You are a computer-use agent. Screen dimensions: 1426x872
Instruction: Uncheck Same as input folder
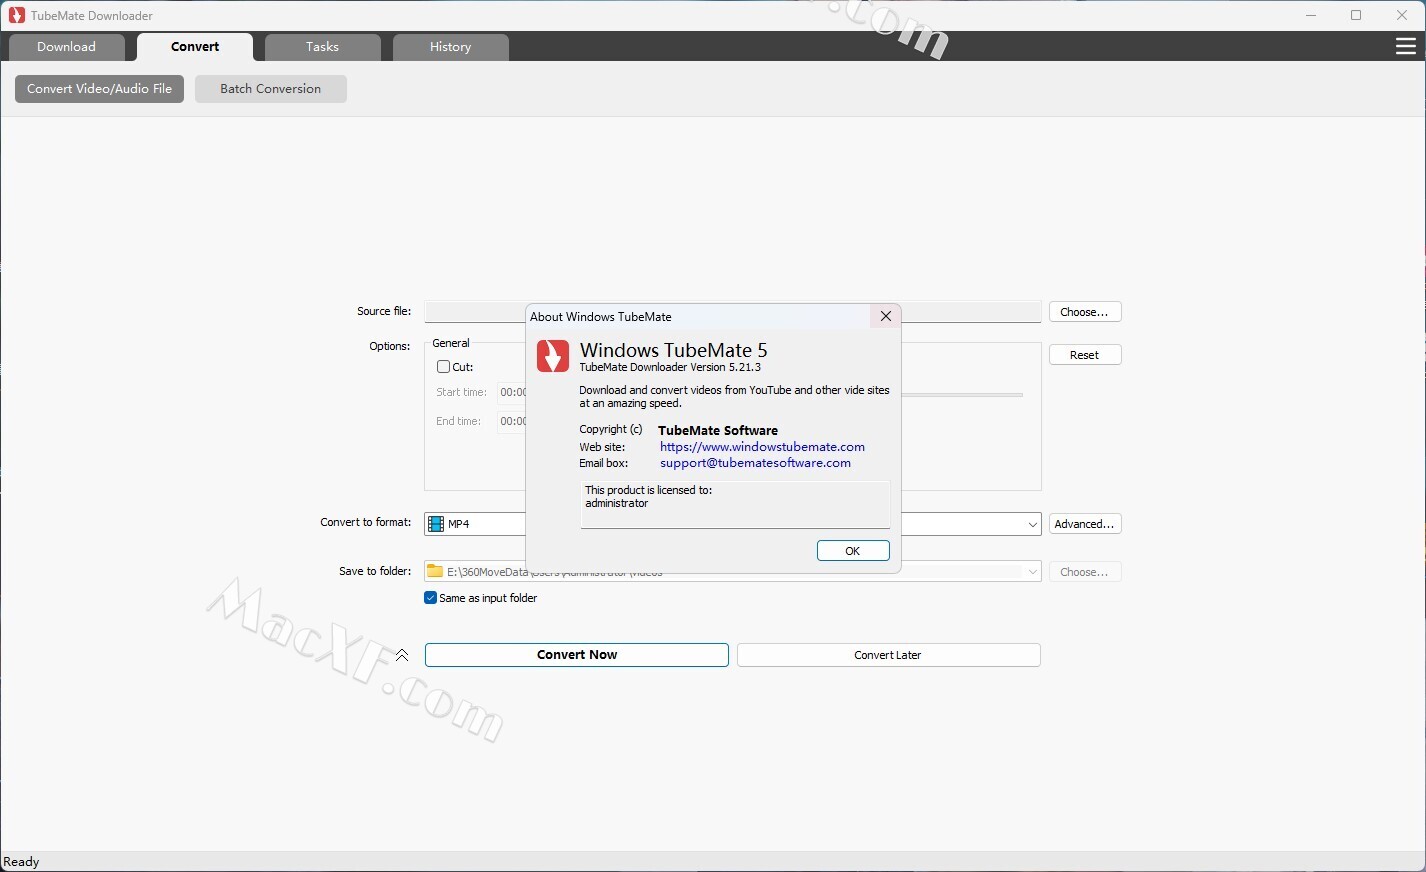pos(431,598)
